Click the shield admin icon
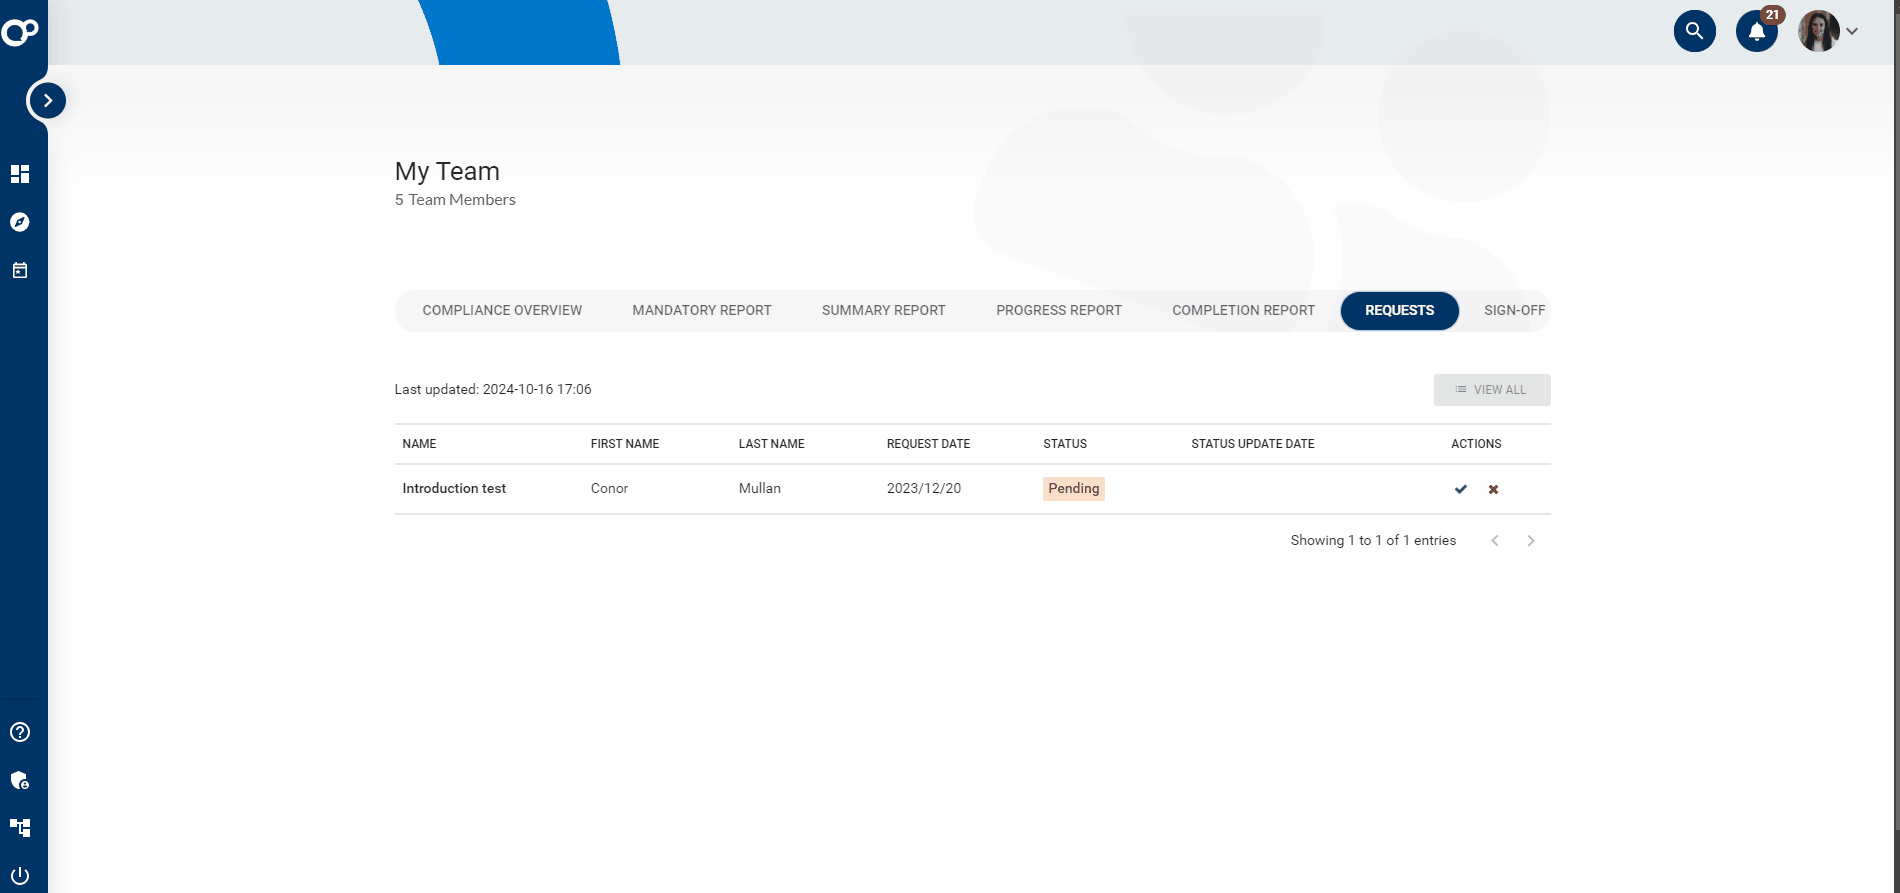The image size is (1900, 893). click(x=20, y=780)
